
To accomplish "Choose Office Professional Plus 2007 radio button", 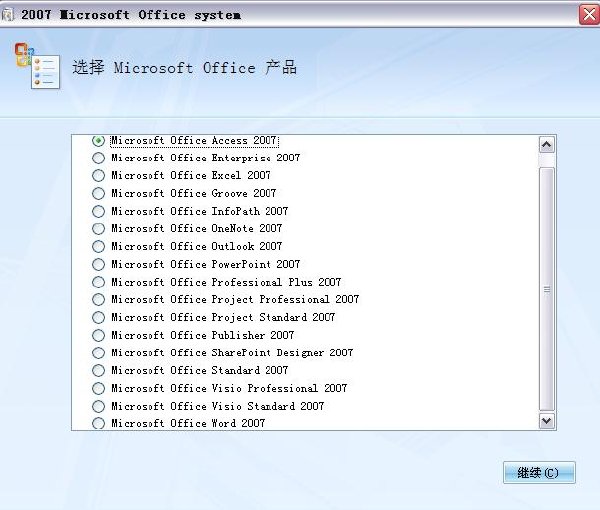I will [98, 282].
